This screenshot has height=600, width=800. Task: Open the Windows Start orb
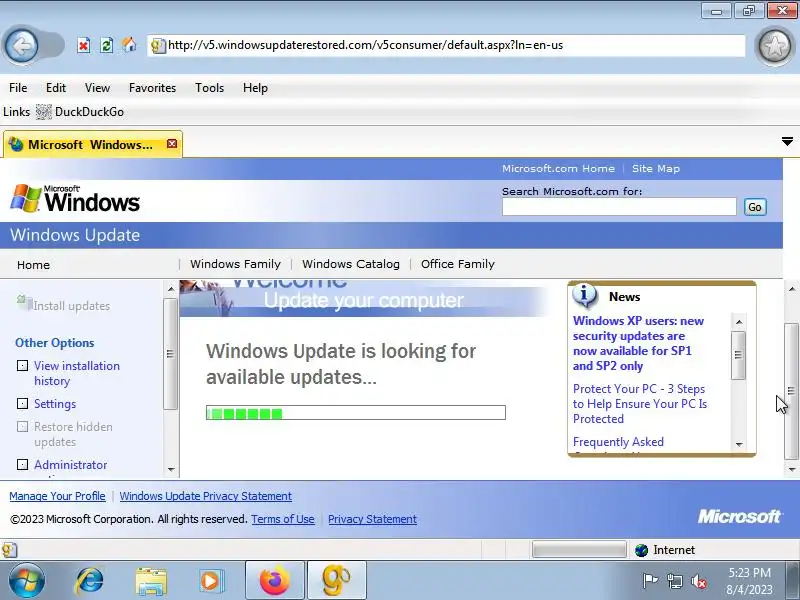(27, 581)
